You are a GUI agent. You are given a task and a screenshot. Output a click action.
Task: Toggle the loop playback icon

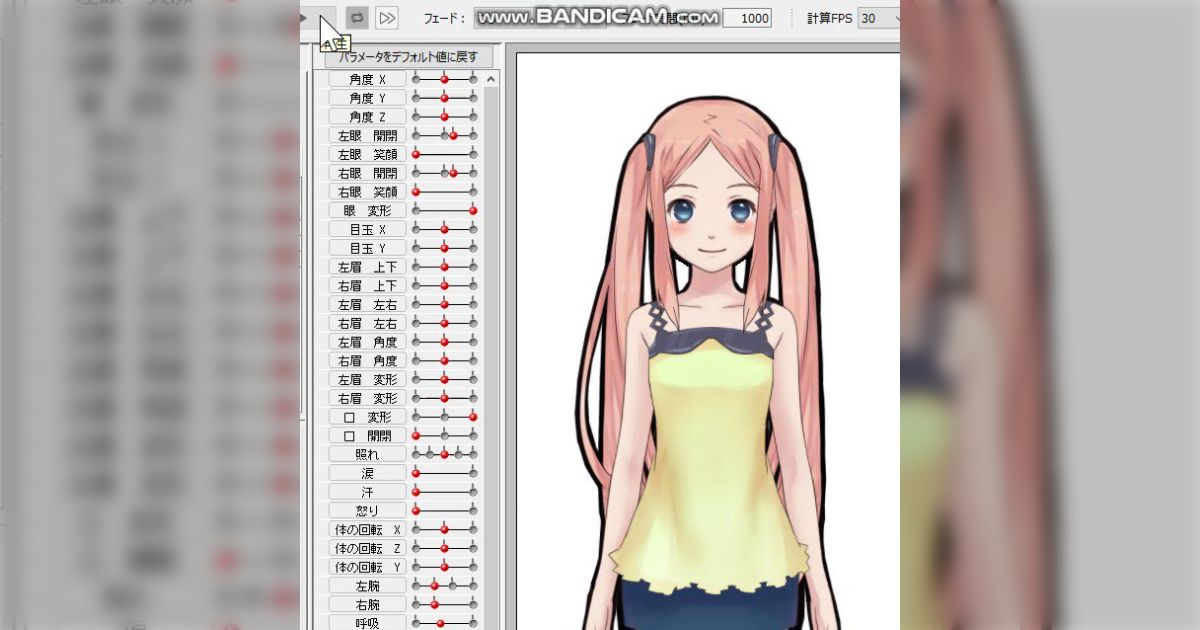pyautogui.click(x=358, y=17)
